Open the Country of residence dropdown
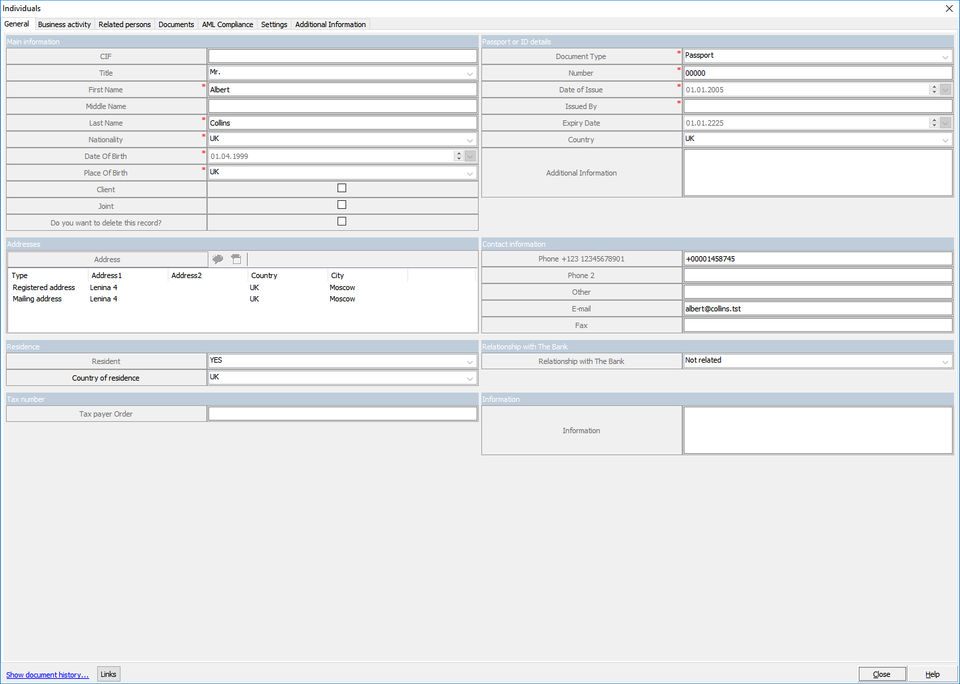Viewport: 960px width, 684px height. (x=470, y=378)
